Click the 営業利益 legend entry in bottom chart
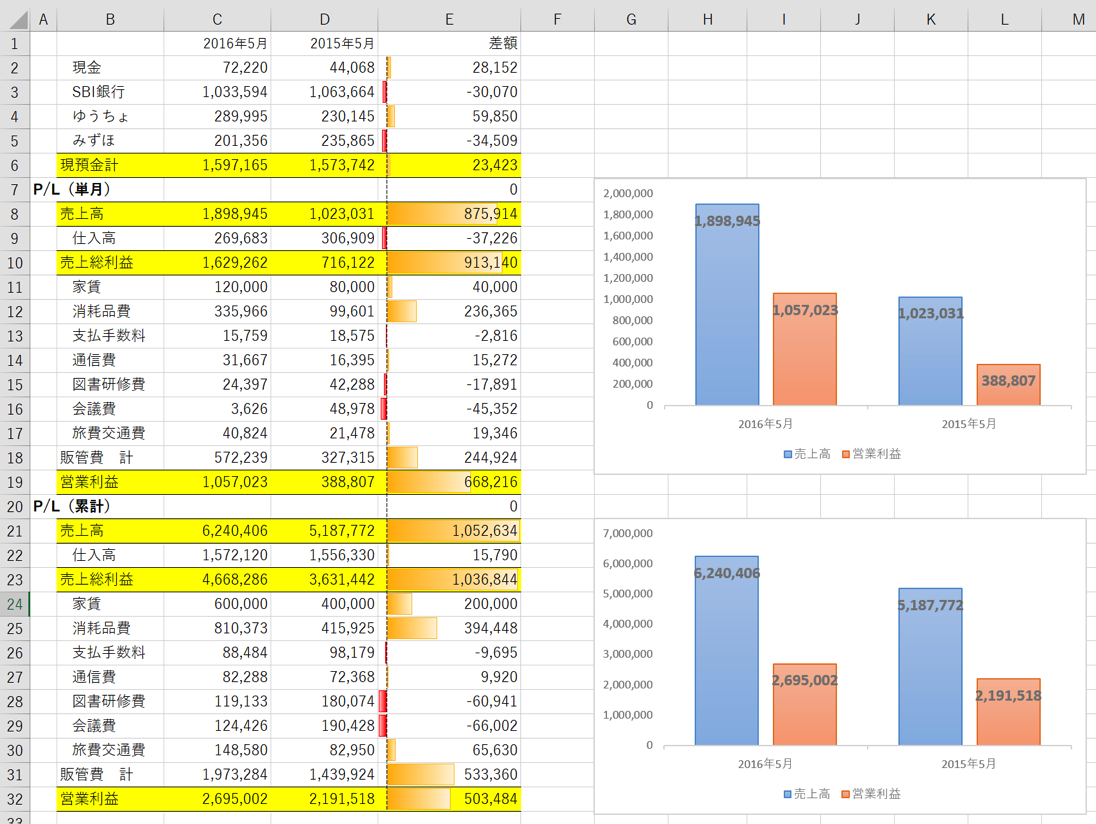 click(x=871, y=794)
